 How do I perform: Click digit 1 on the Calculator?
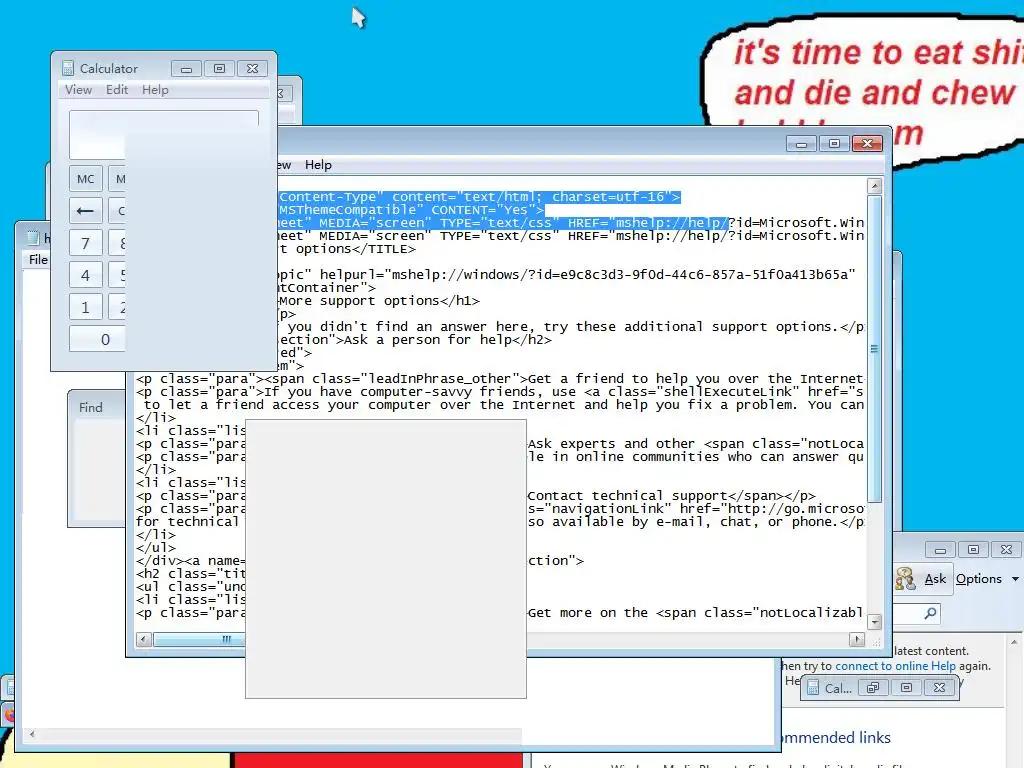[86, 308]
